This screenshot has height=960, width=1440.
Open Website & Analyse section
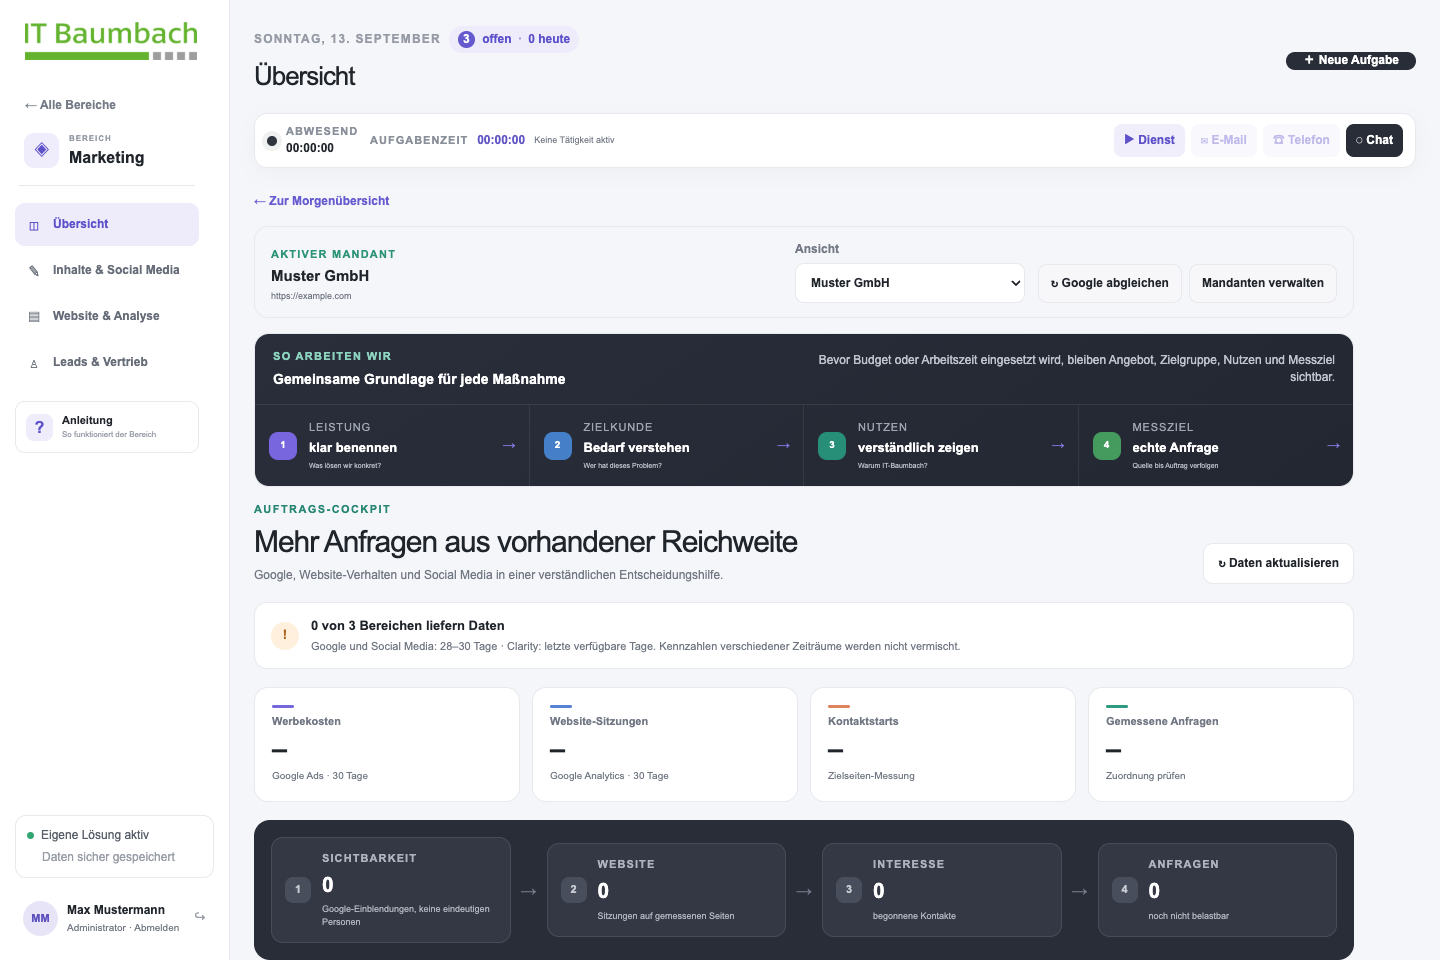[x=107, y=316]
